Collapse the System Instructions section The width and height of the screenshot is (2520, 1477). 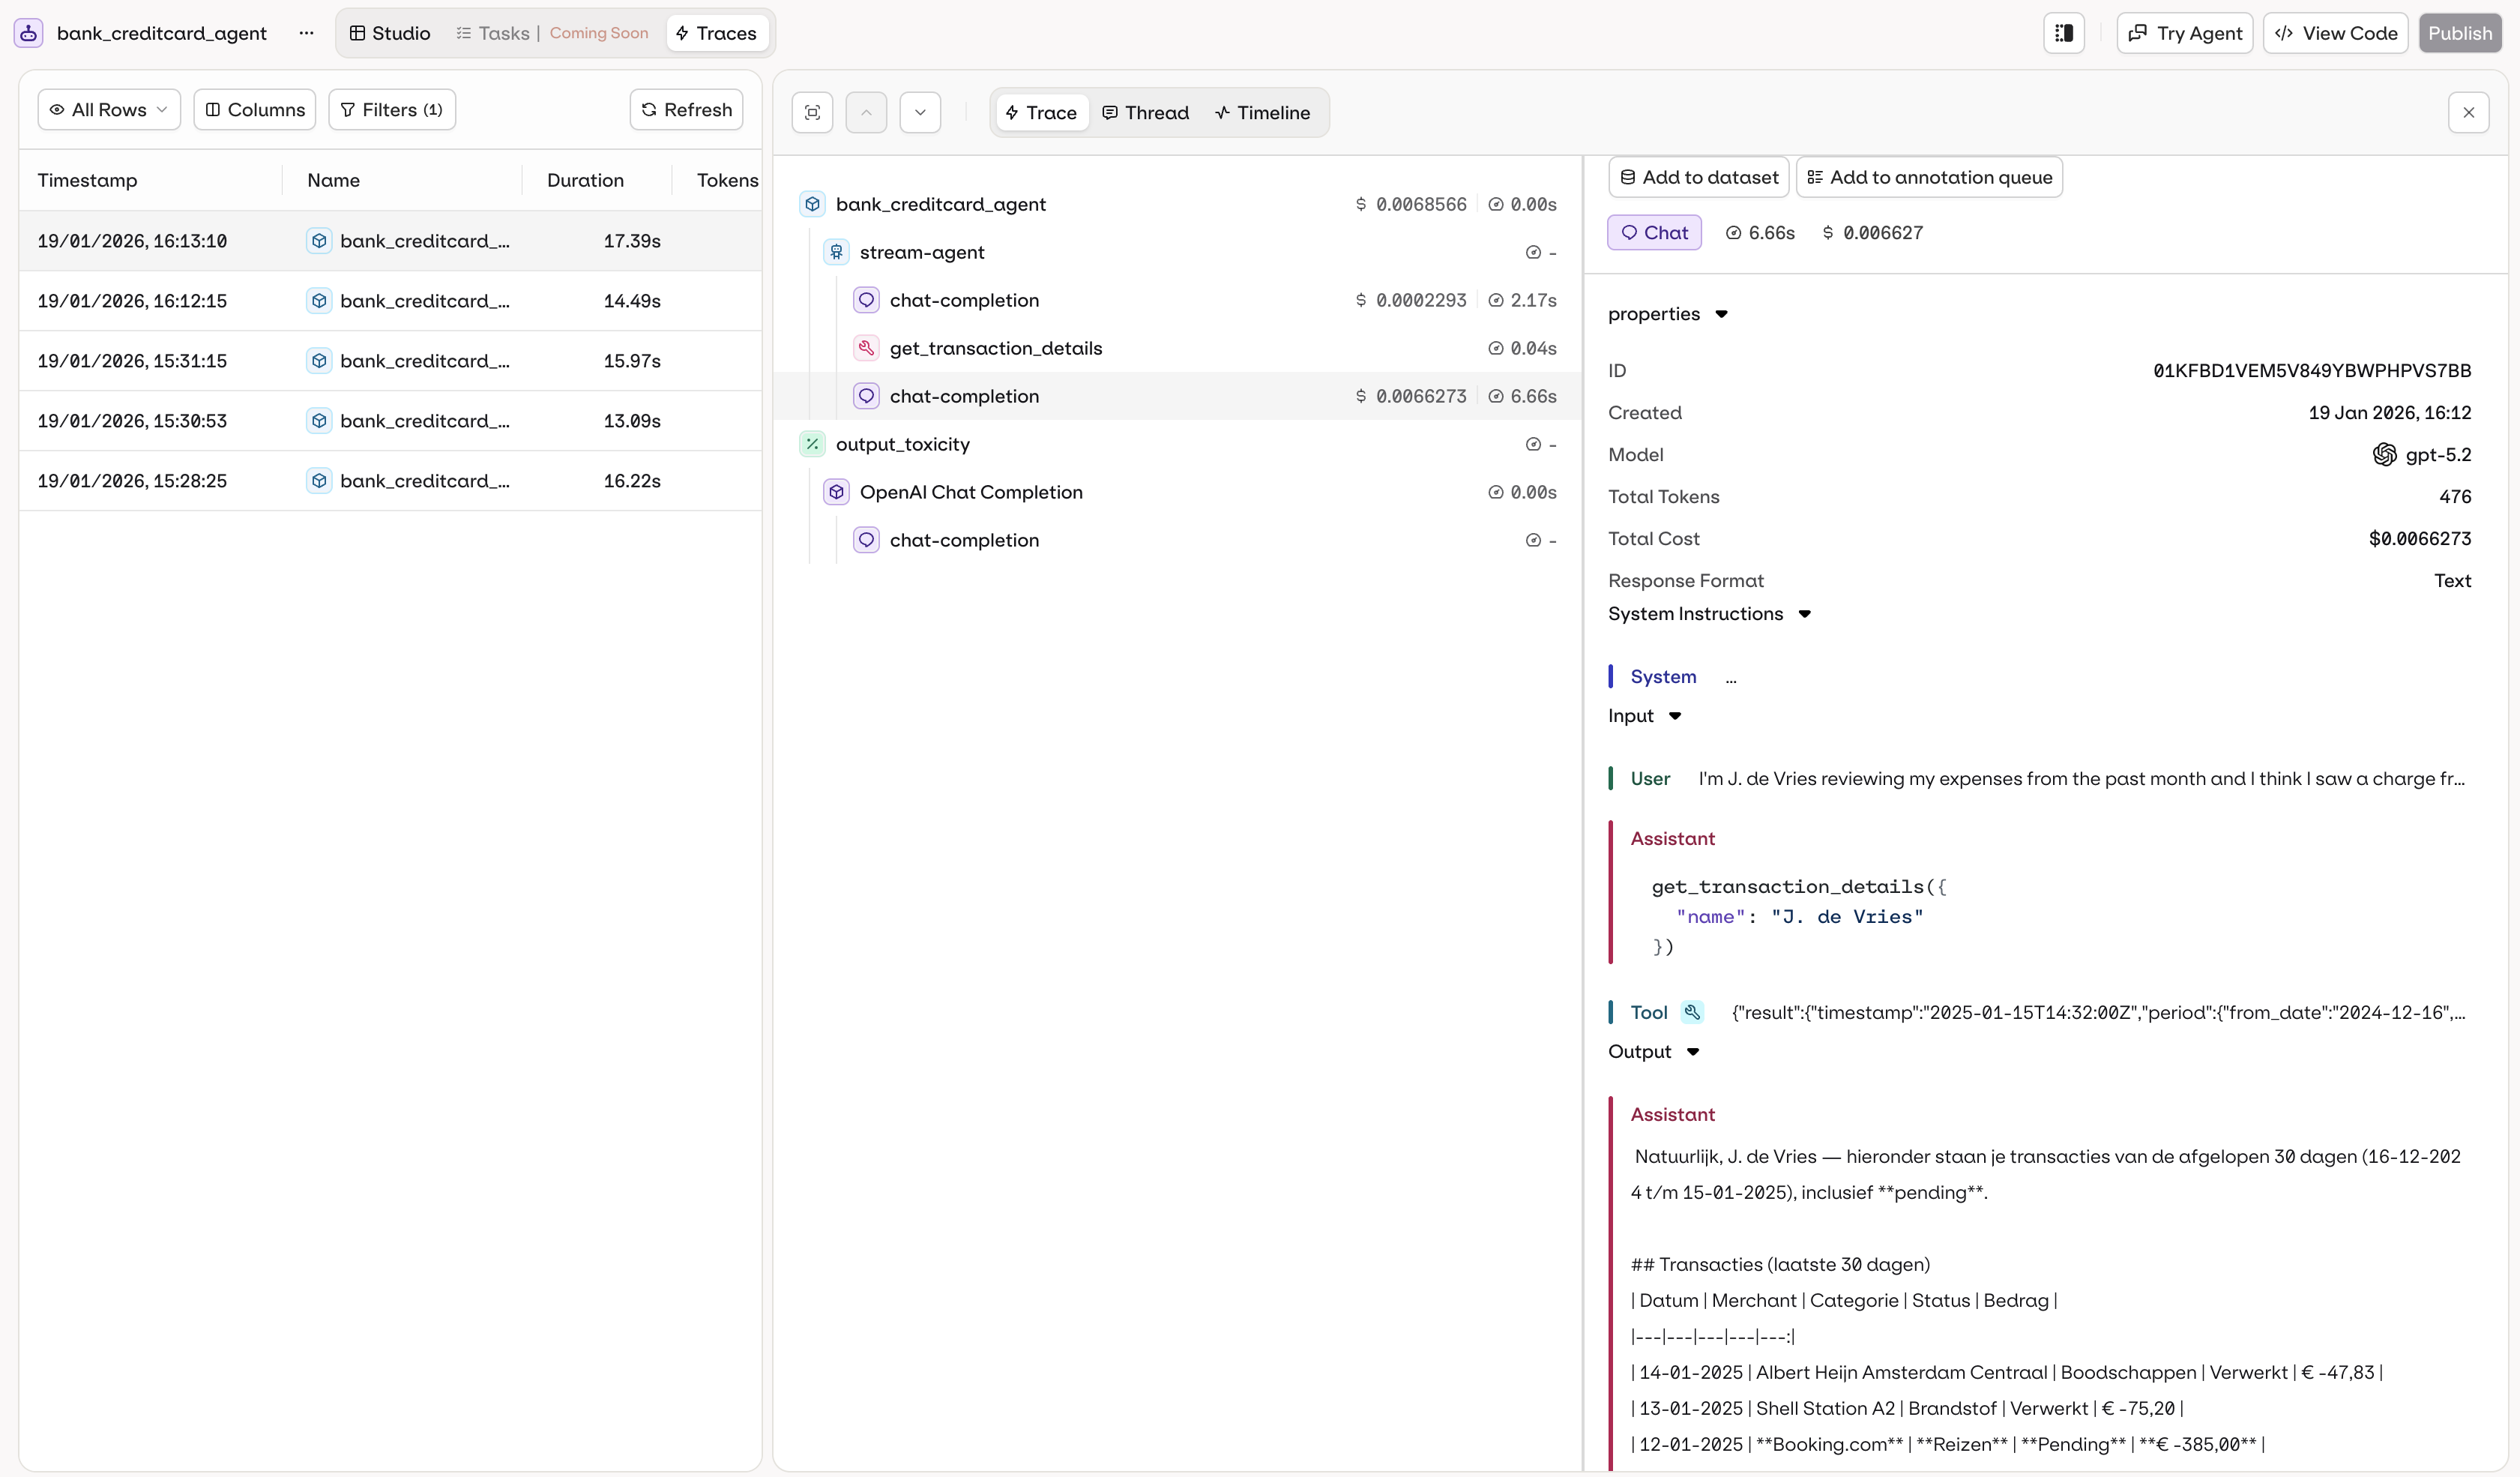(x=1804, y=614)
